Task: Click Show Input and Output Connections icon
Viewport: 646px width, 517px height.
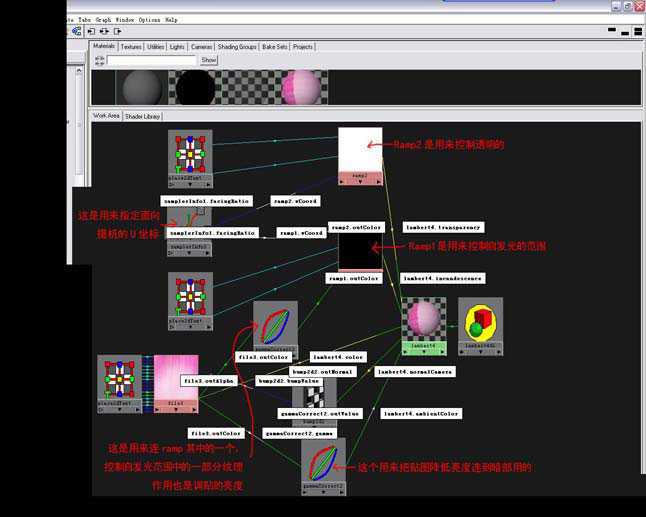Action: click(104, 31)
